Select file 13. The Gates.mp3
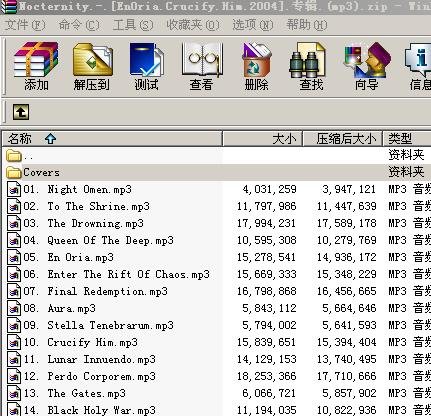This screenshot has width=431, height=416. (x=217, y=393)
